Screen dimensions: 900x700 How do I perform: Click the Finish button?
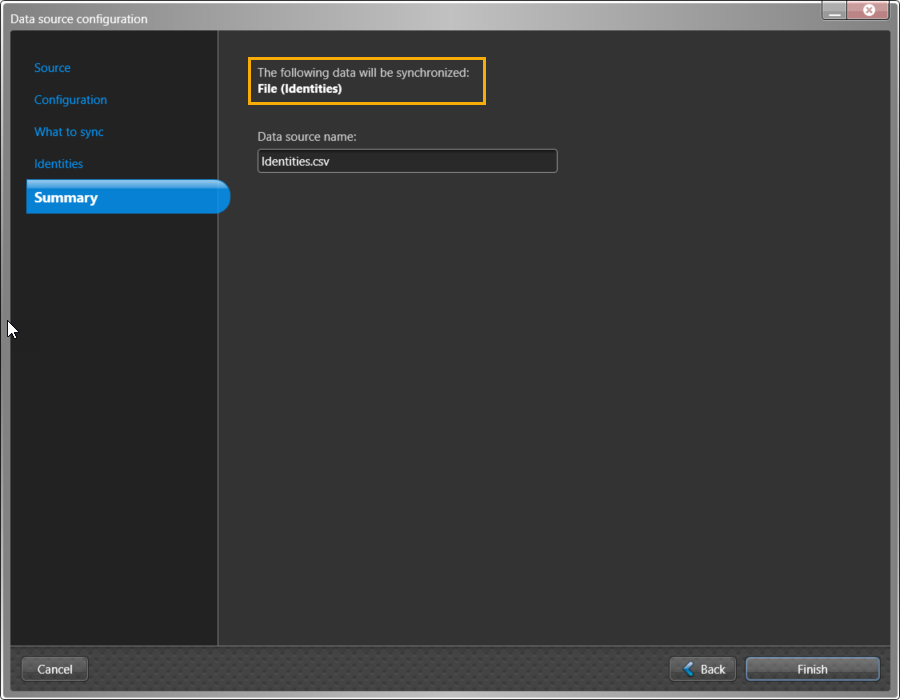pos(812,669)
